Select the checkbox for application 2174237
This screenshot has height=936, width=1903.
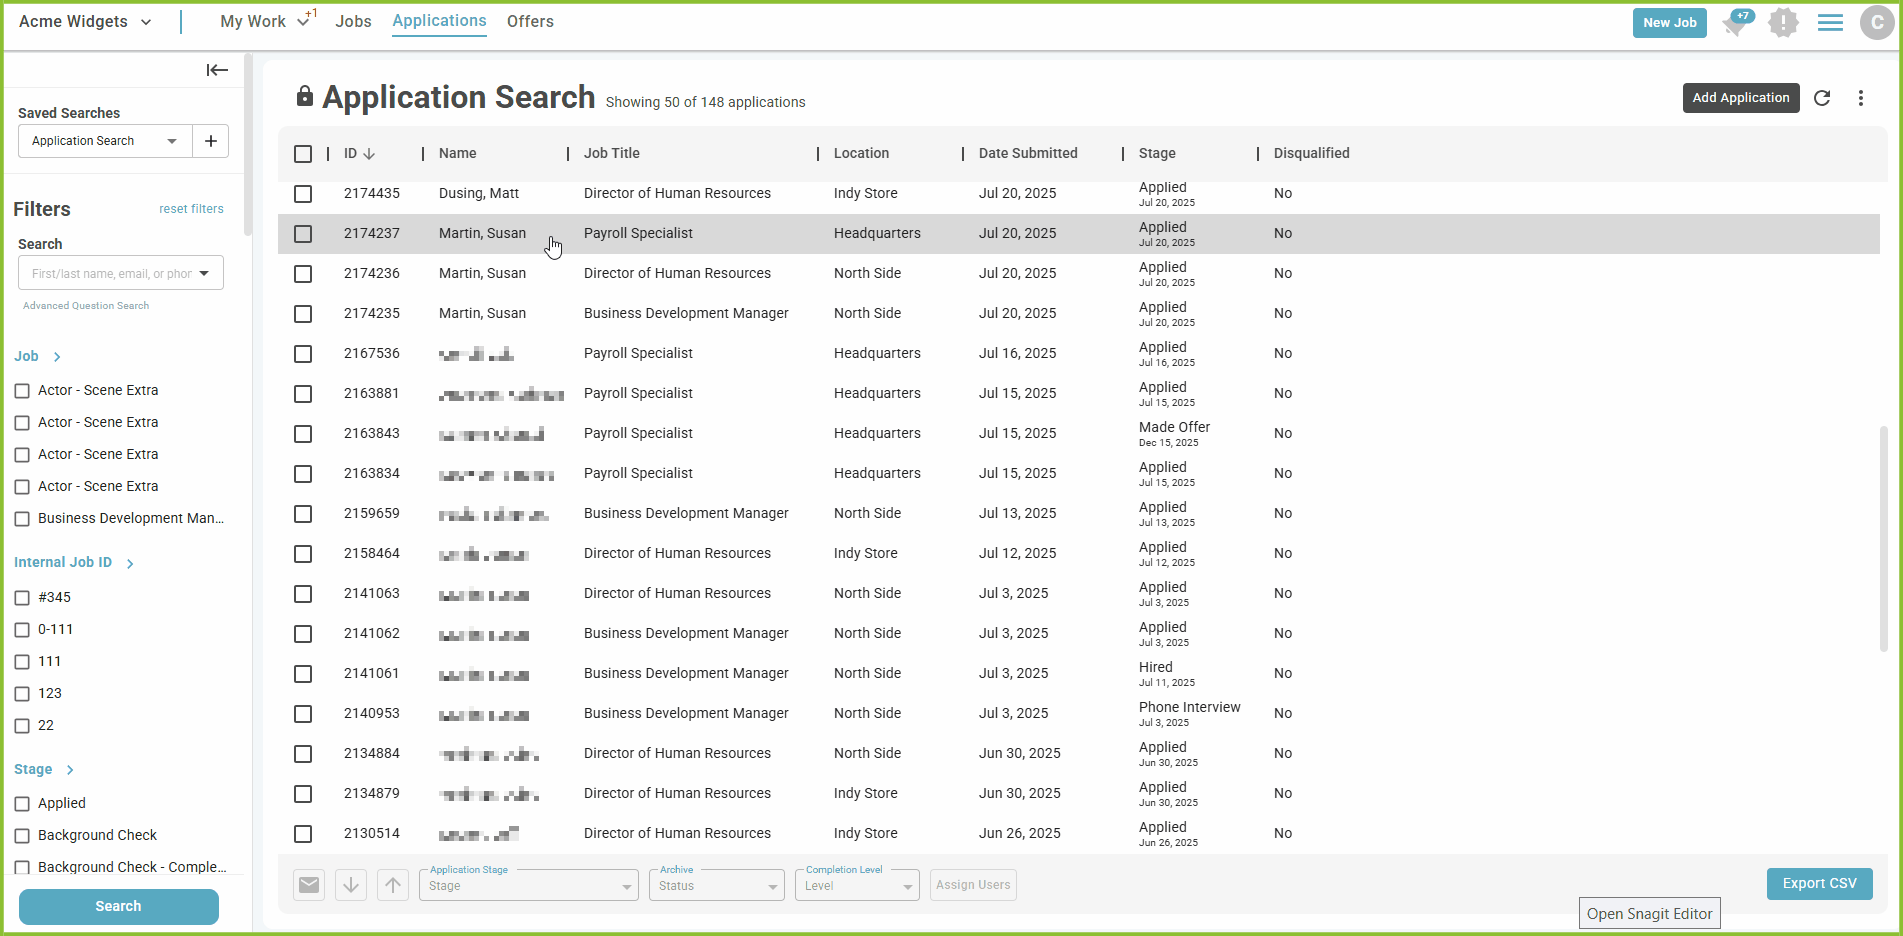303,234
